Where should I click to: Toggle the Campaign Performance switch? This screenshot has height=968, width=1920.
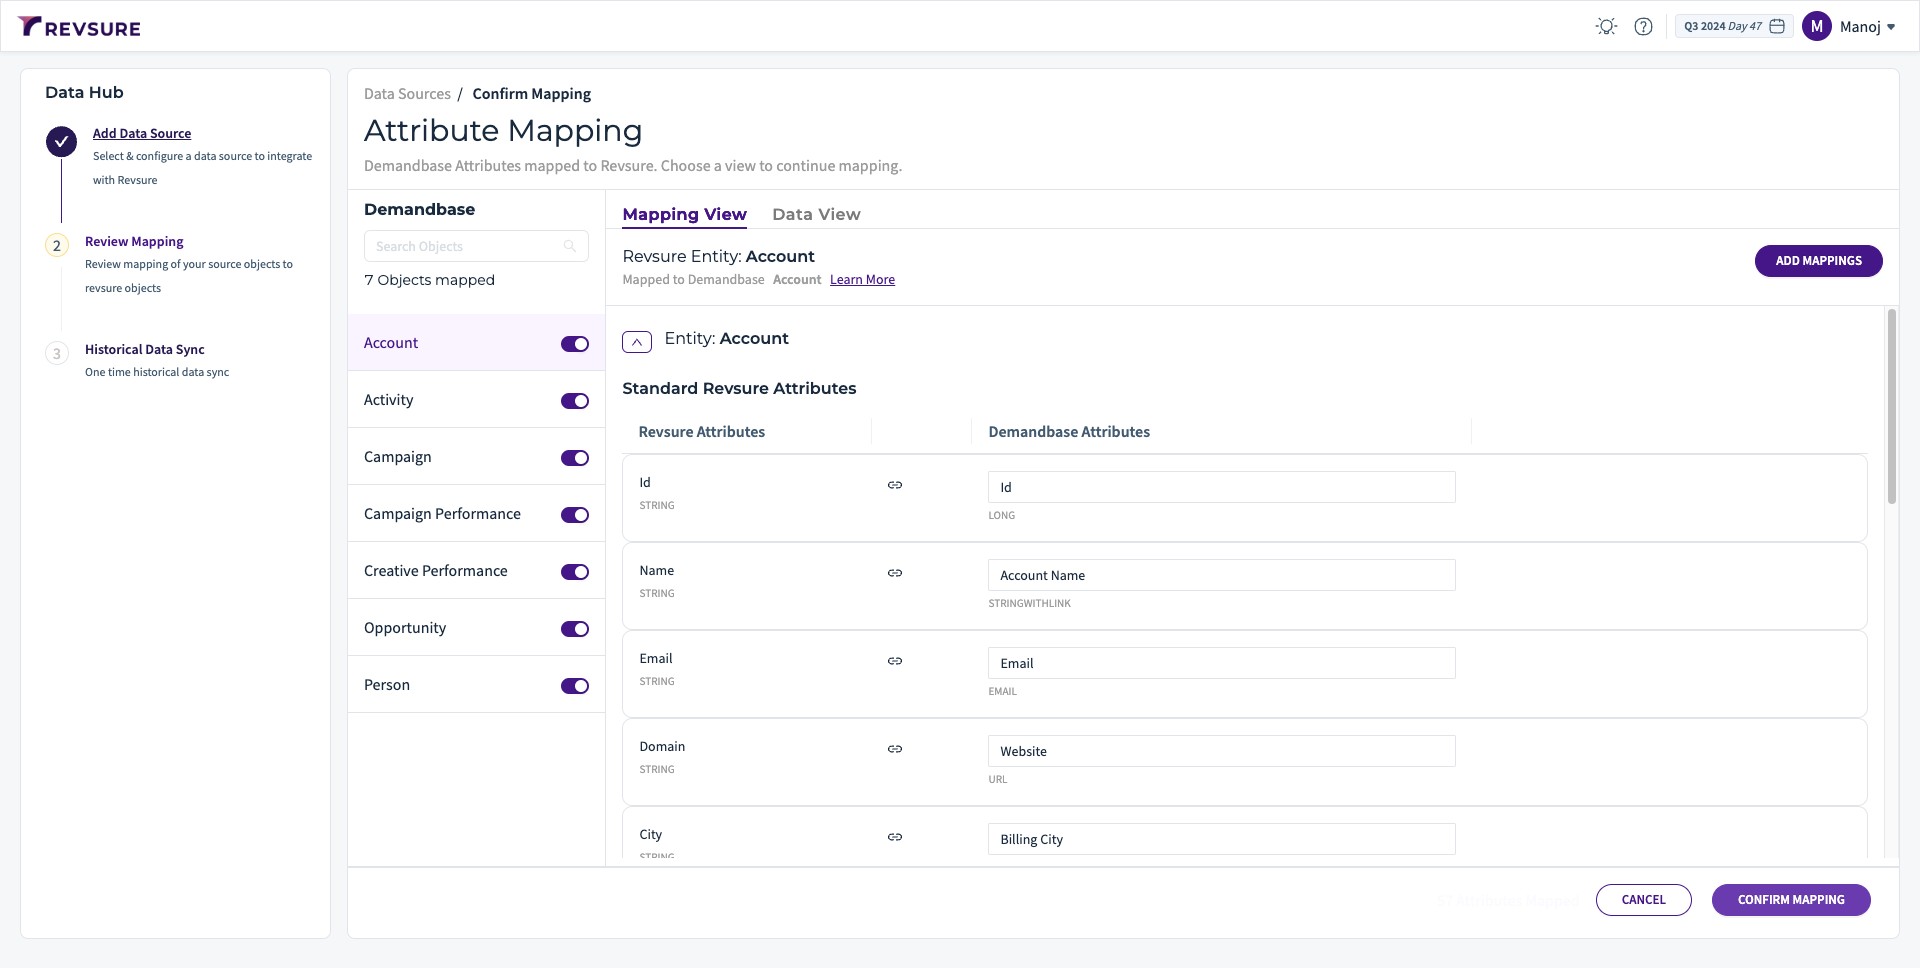coord(575,515)
